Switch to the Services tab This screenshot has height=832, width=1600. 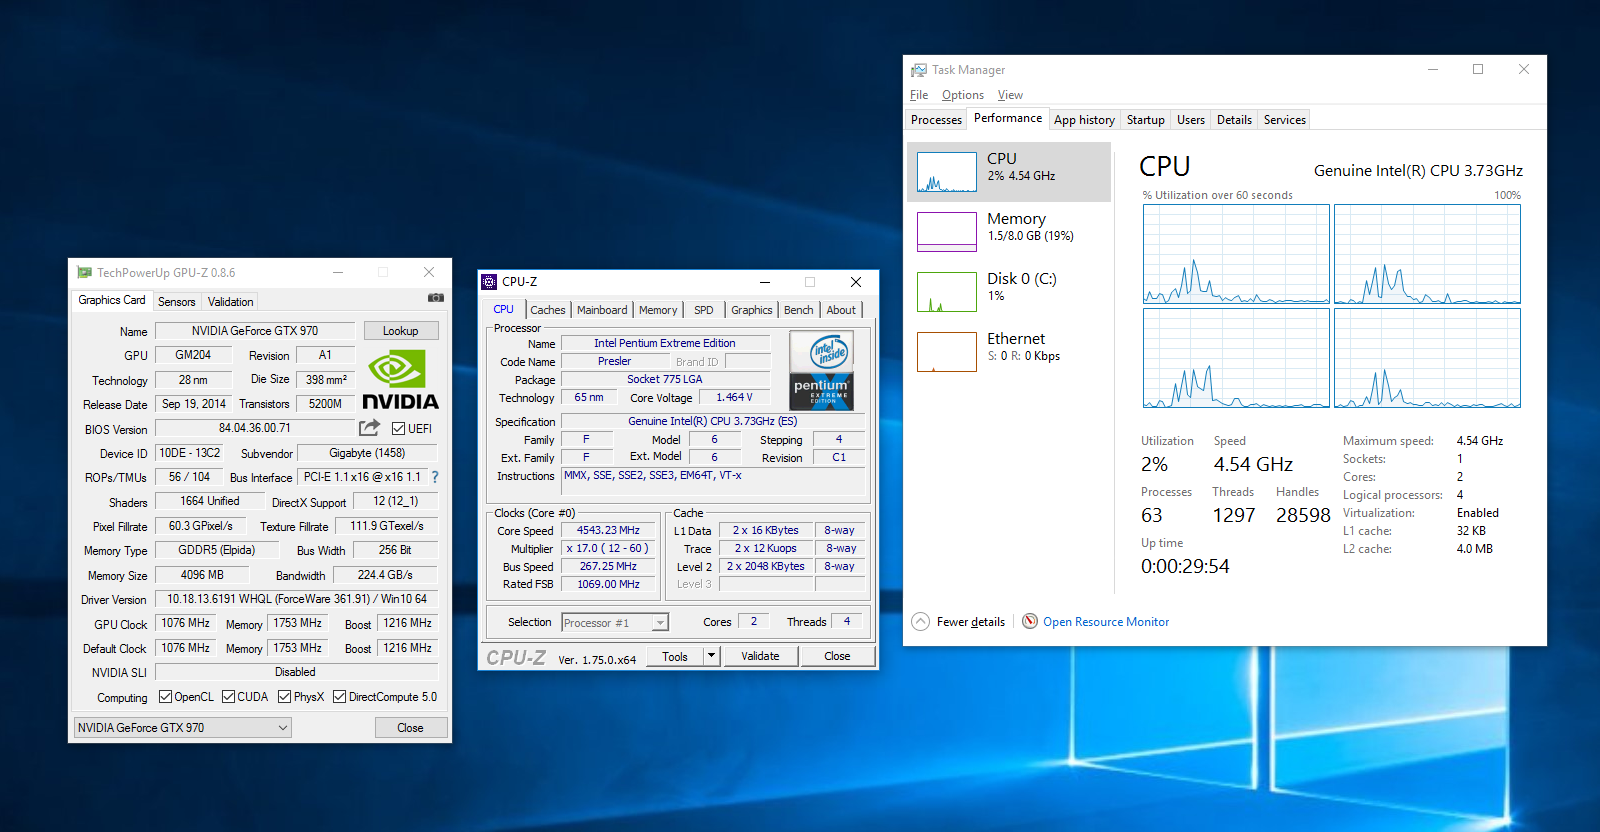tap(1285, 119)
